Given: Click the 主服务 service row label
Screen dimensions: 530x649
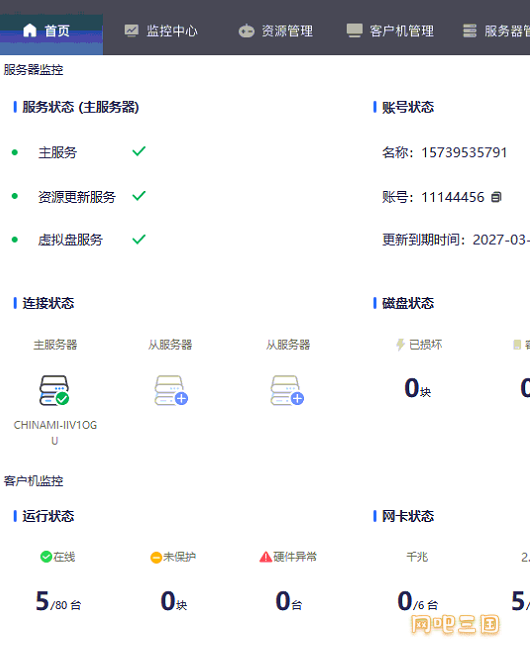Looking at the screenshot, I should (x=58, y=152).
